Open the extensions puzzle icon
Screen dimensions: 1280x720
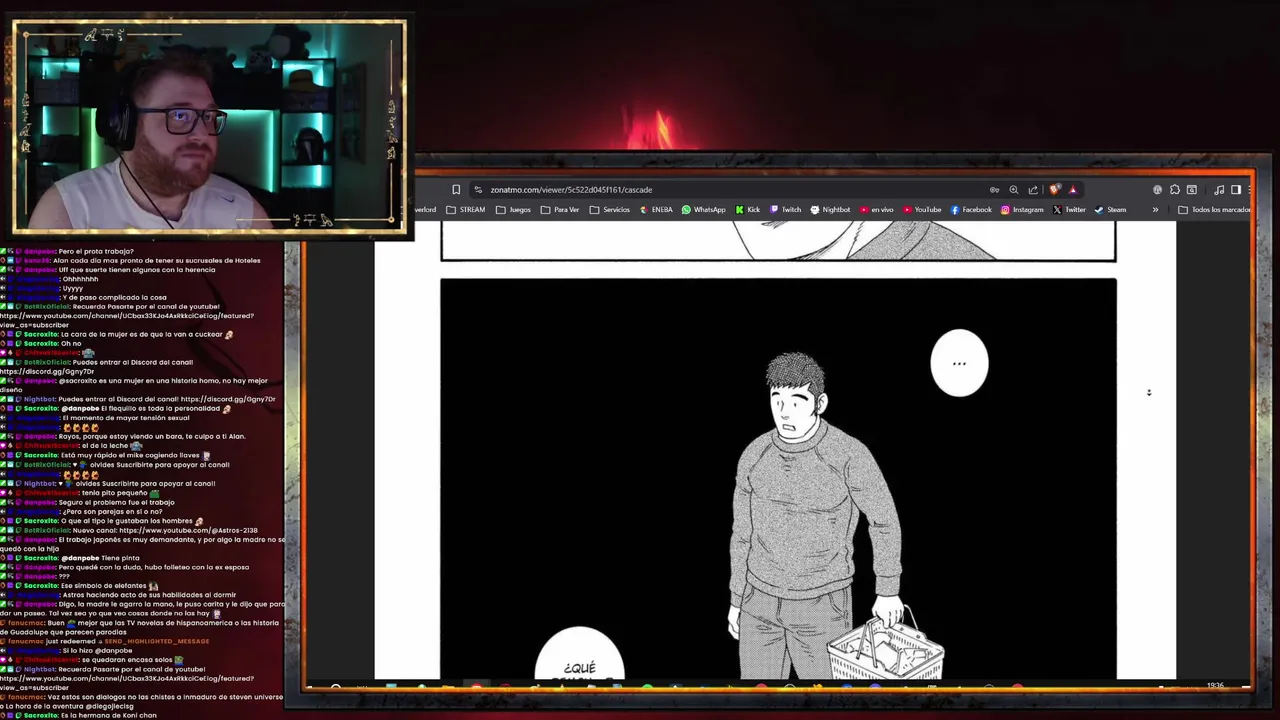tap(1175, 190)
